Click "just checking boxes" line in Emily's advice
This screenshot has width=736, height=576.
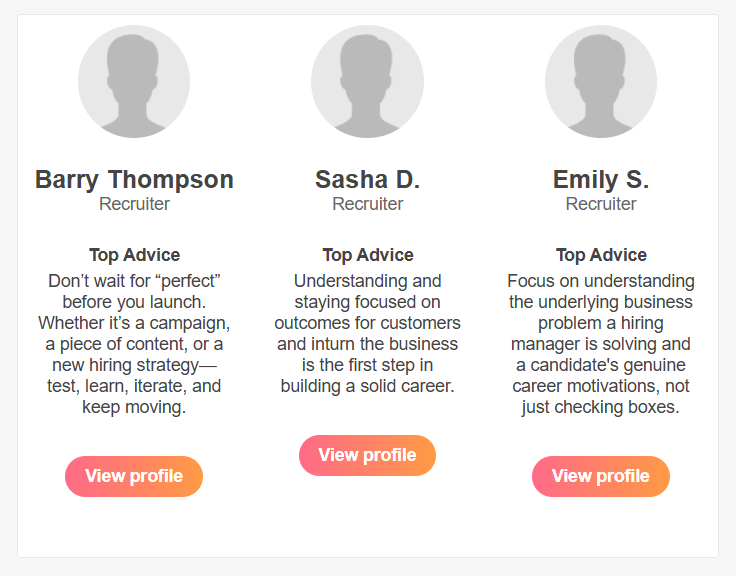pyautogui.click(x=601, y=408)
